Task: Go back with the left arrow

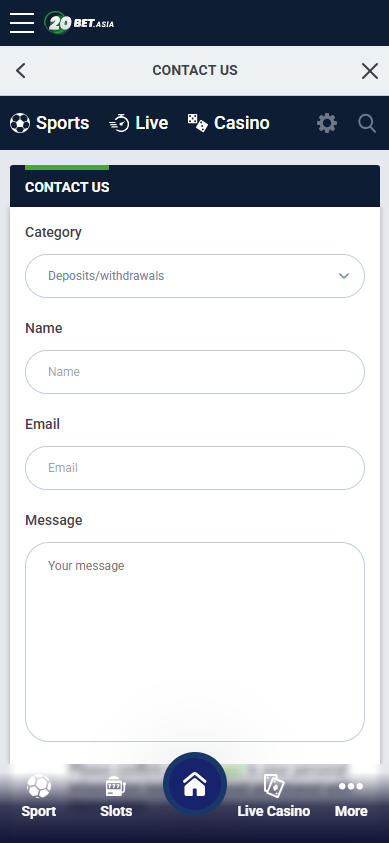Action: pos(20,70)
